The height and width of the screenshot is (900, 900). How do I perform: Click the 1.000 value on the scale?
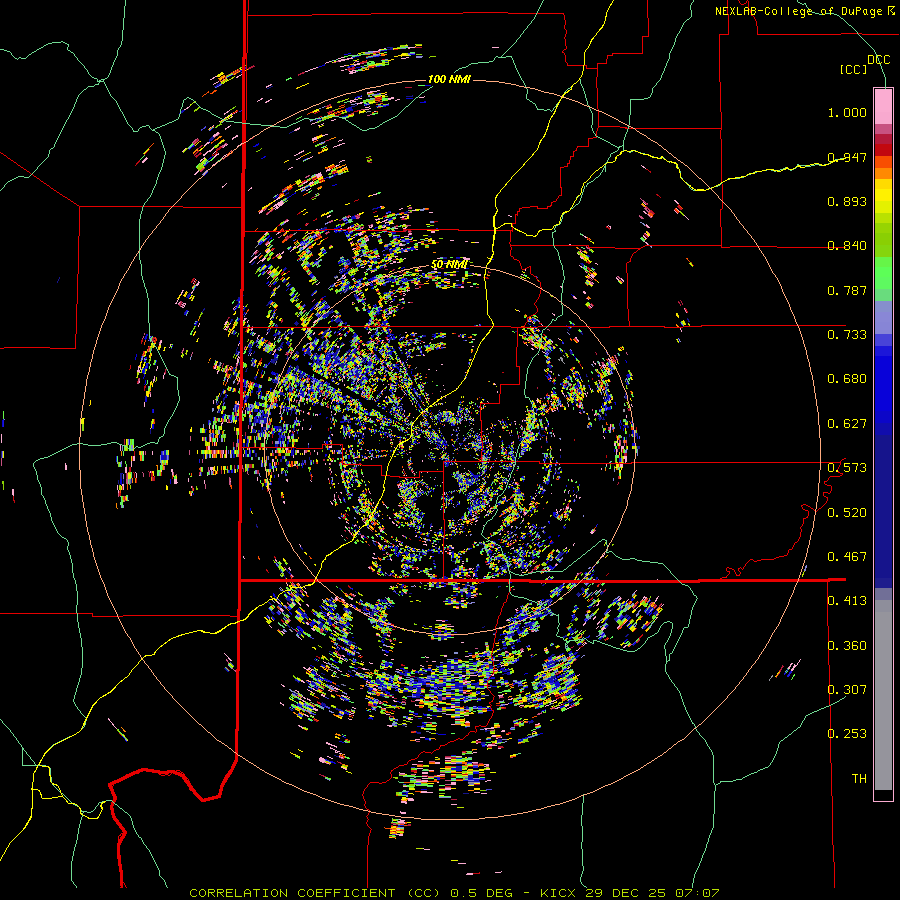click(847, 112)
